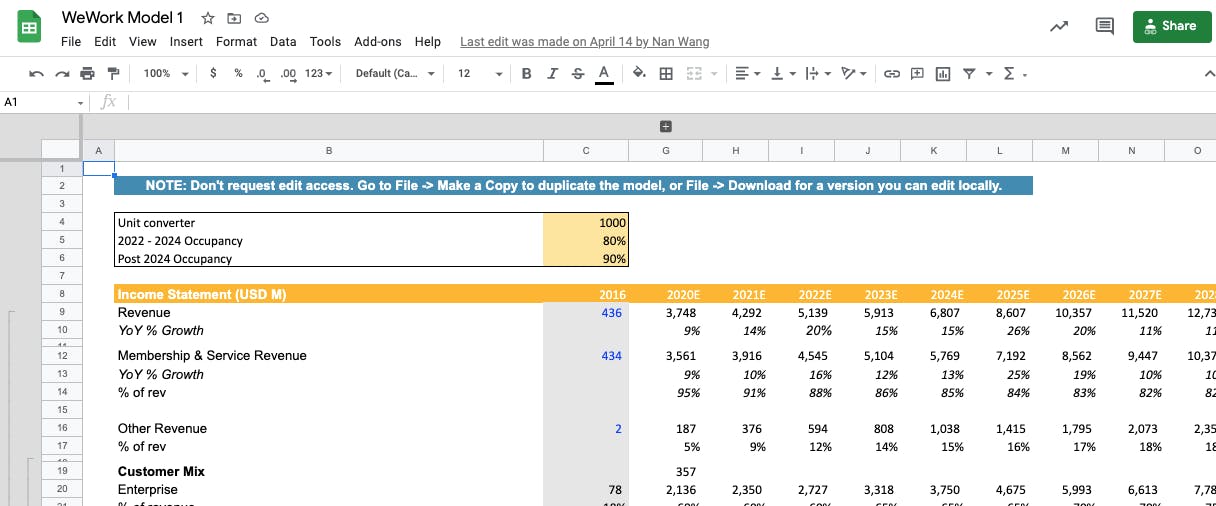
Task: Check the cloud save status icon
Action: [262, 18]
